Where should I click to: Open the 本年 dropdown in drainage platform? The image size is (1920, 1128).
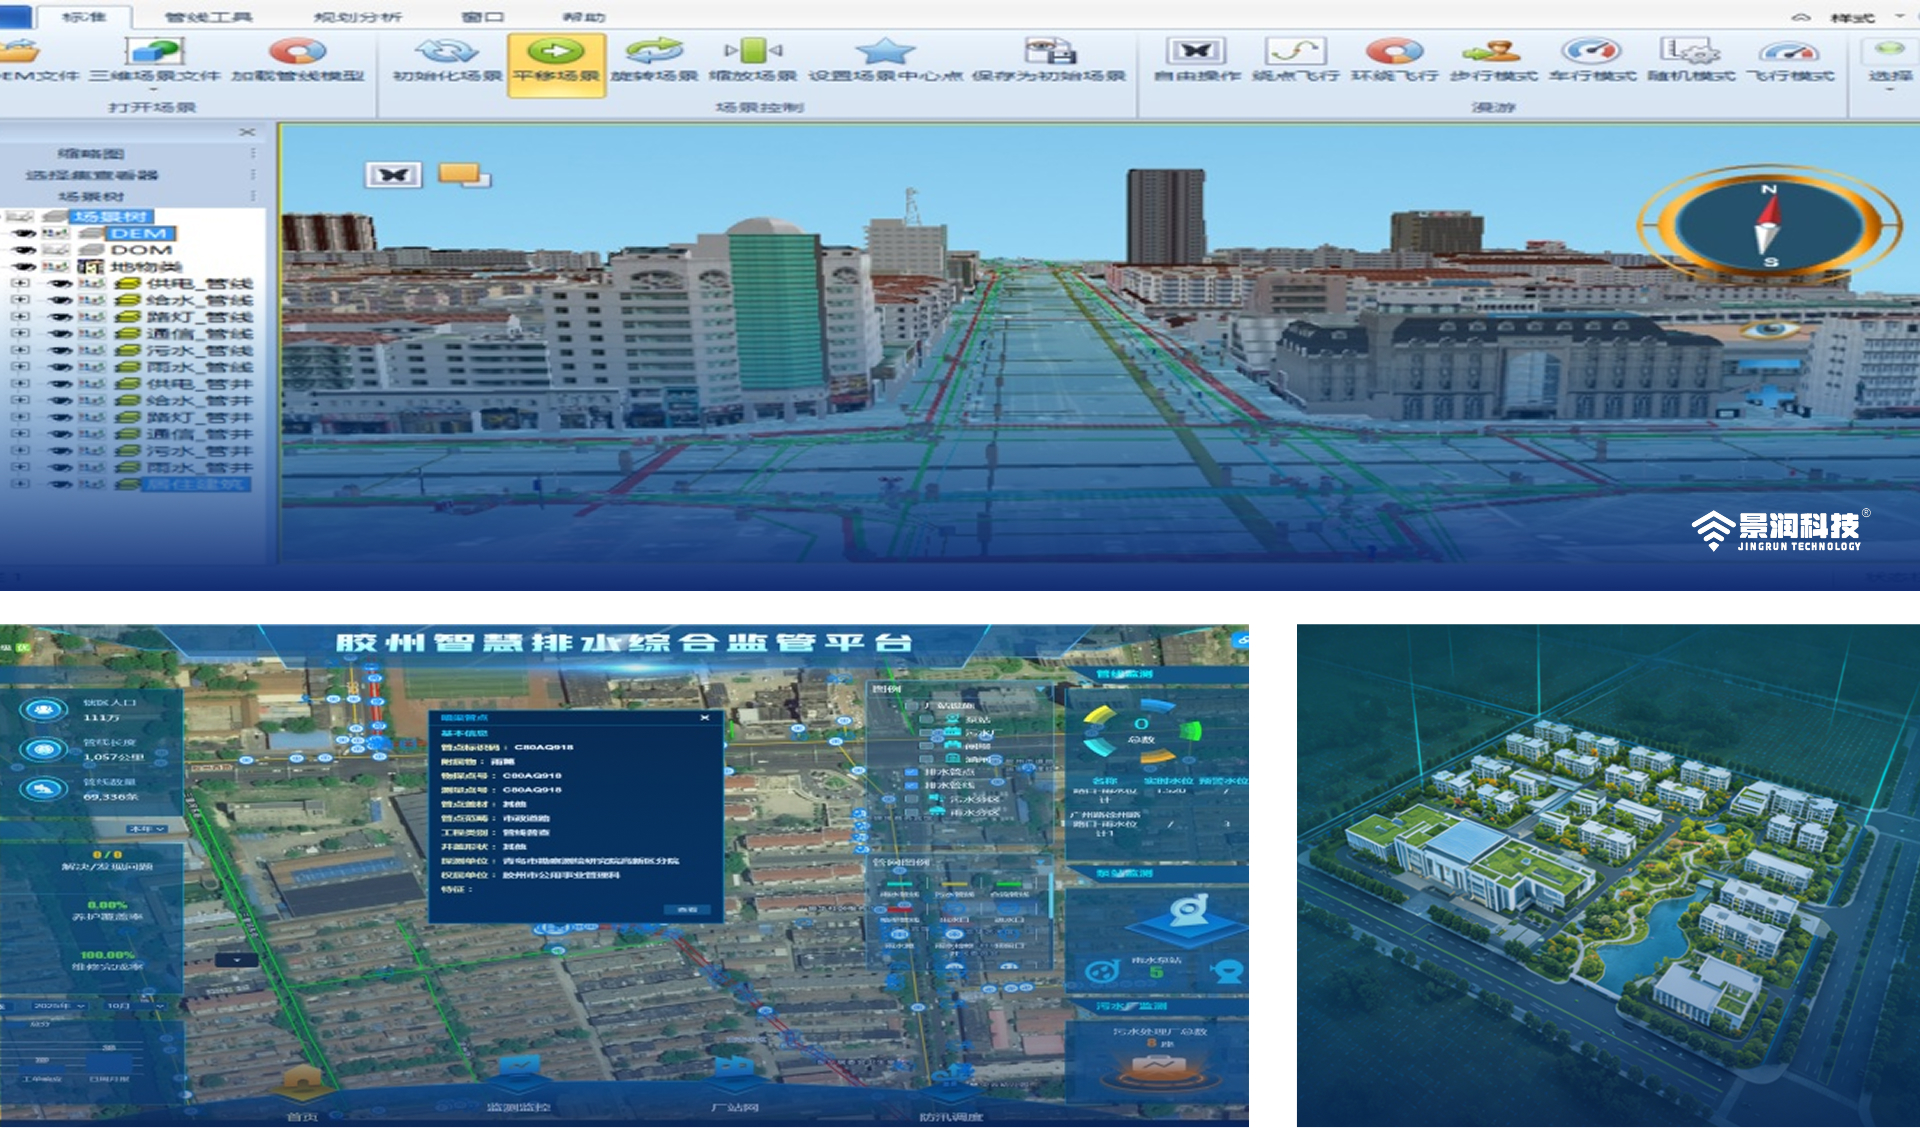coord(146,829)
